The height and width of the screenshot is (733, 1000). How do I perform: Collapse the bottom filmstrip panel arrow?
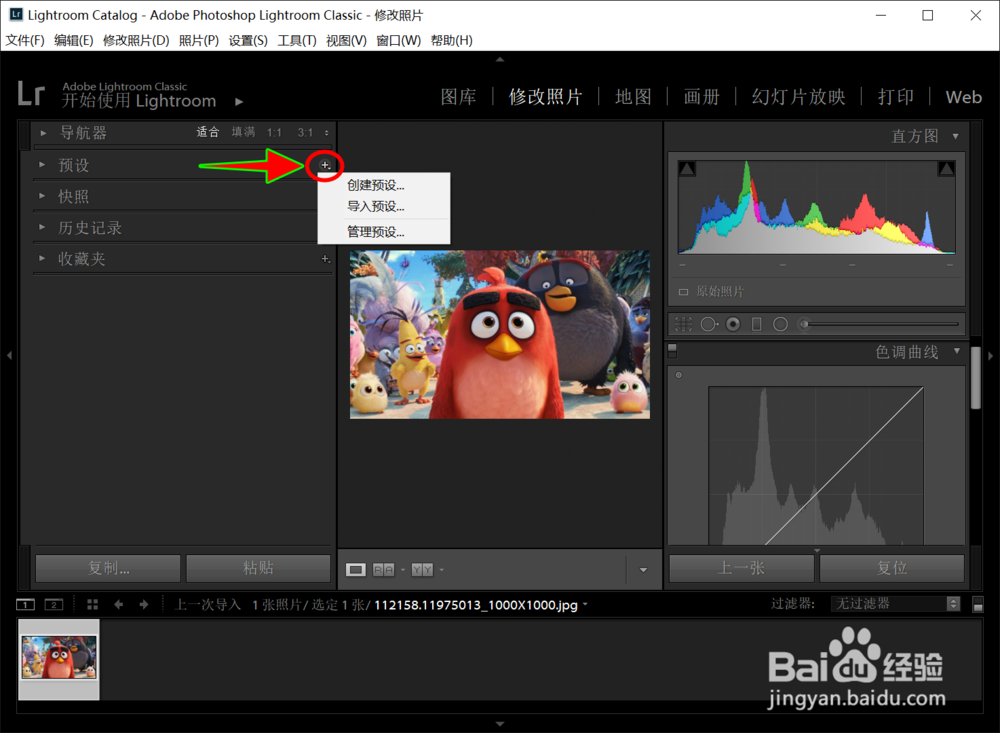500,724
